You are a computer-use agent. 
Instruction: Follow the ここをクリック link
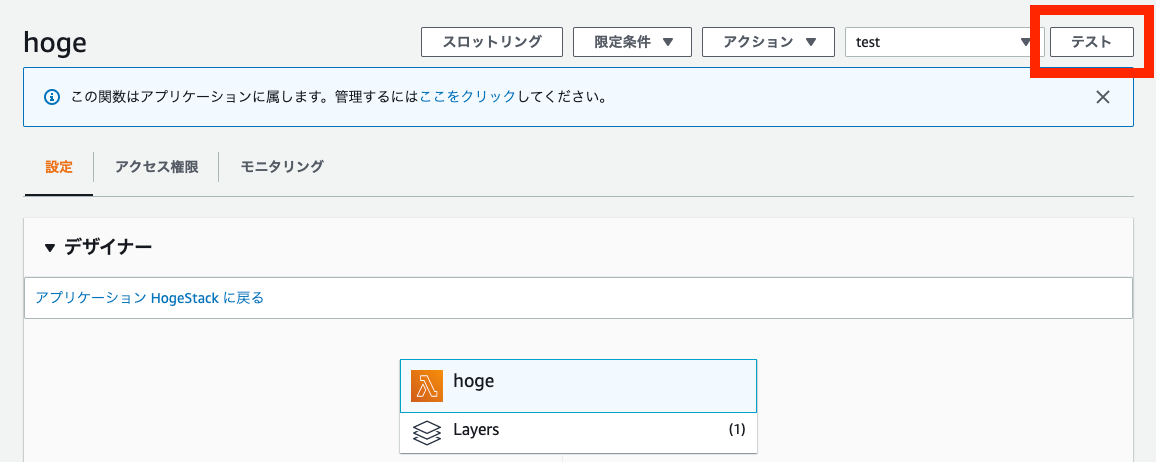468,97
